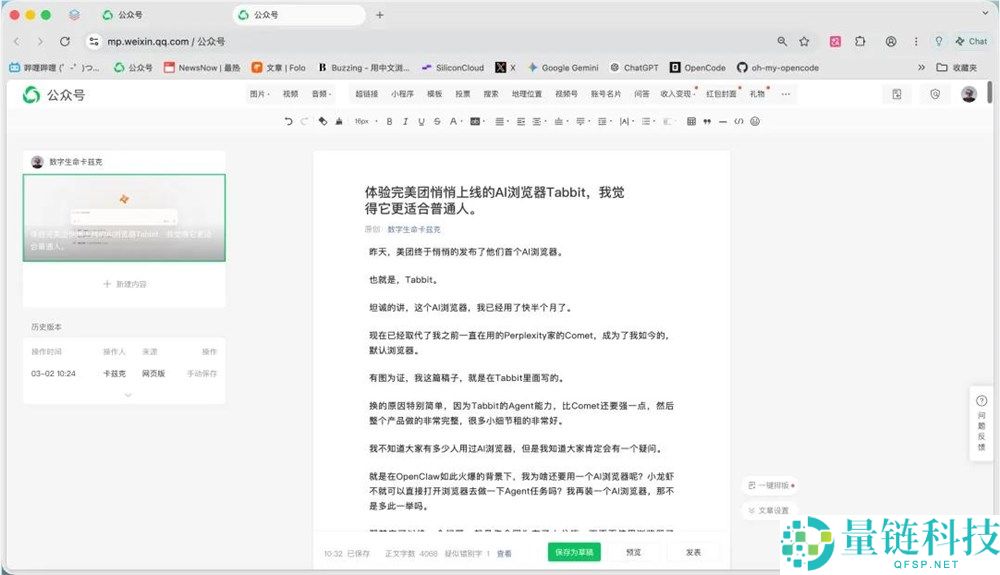Insert an 账号名片
Screen dimensions: 1000x575
pos(606,94)
